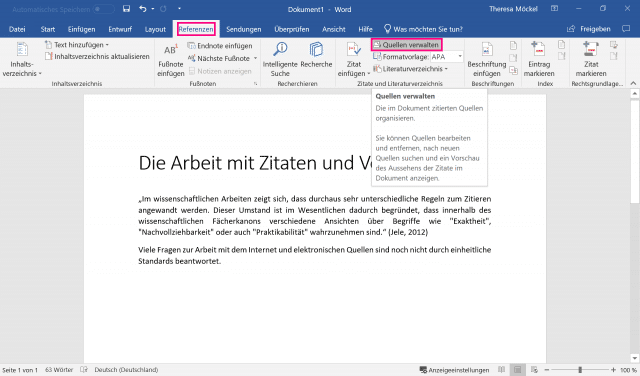Click the Redo icon in quick access toolbar
The height and width of the screenshot is (376, 640).
tap(163, 9)
